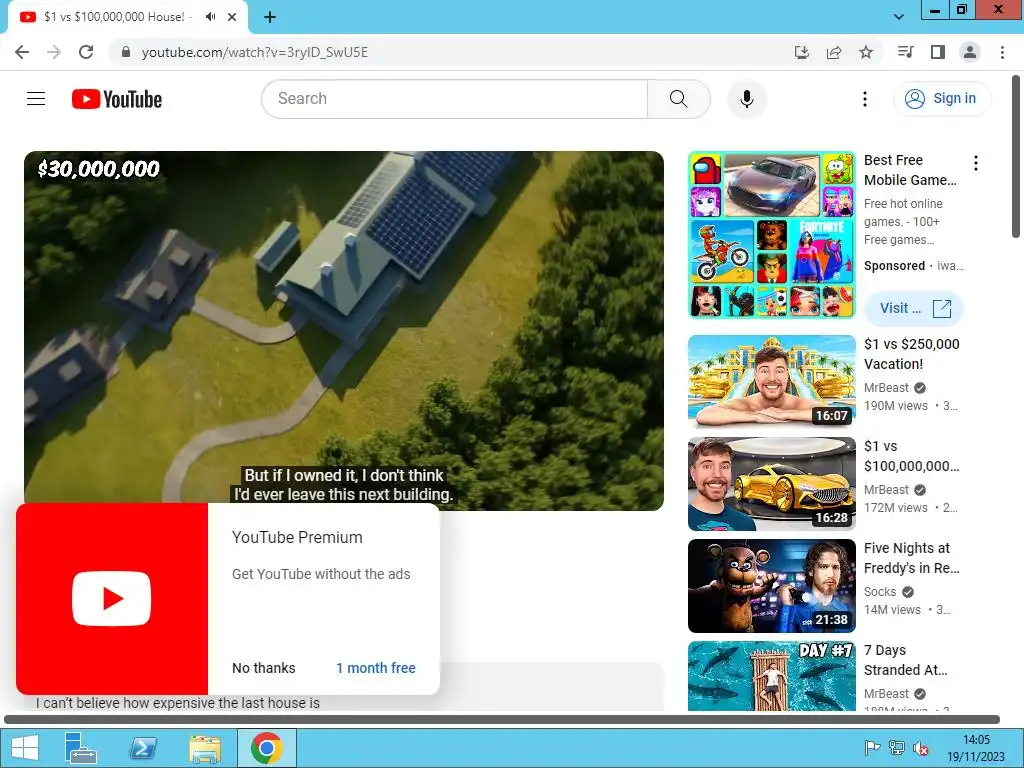This screenshot has height=768, width=1024.
Task: Open Chrome's three-dot menu
Action: [x=1002, y=52]
